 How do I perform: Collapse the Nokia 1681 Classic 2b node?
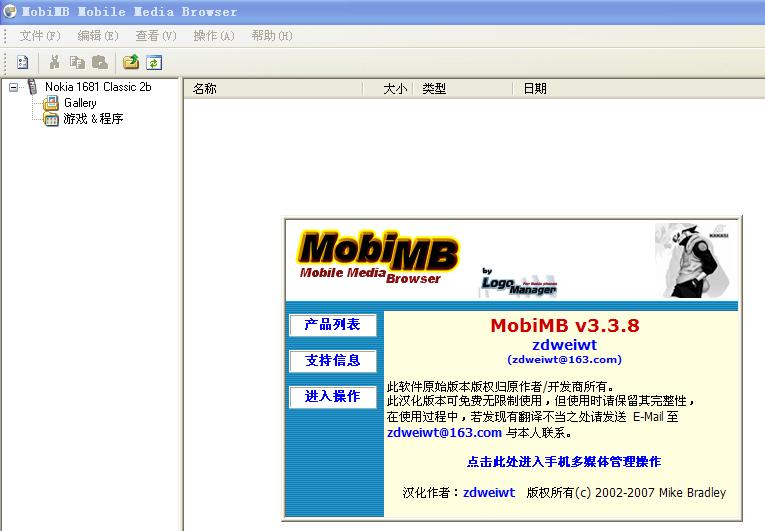(x=14, y=87)
